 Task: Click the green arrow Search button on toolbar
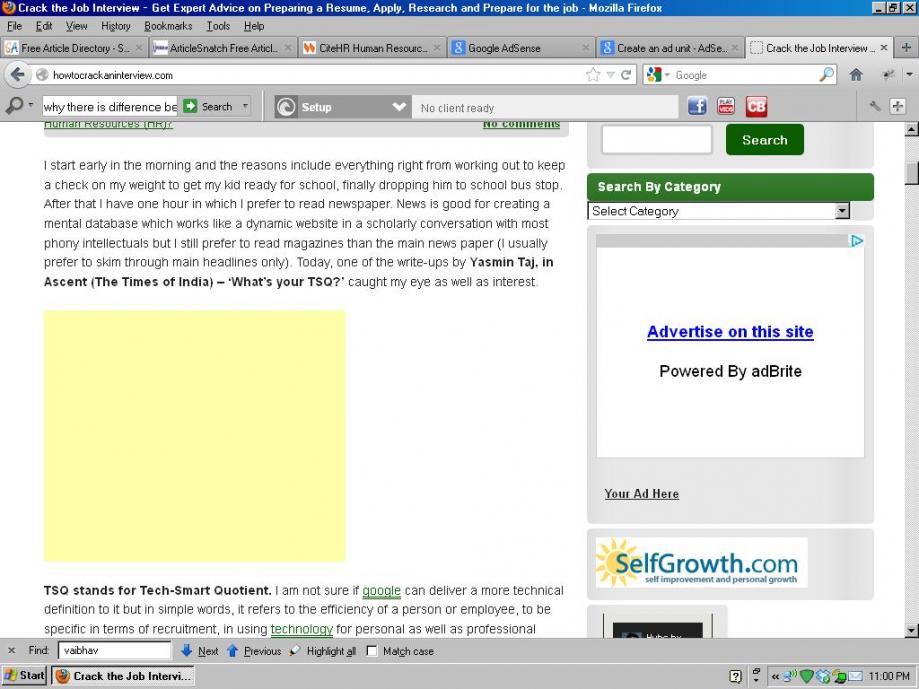click(x=208, y=106)
